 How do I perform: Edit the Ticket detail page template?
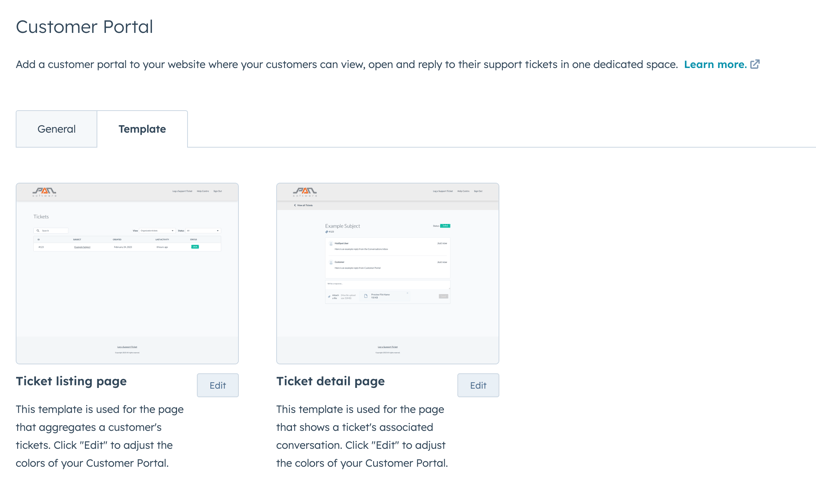click(478, 386)
